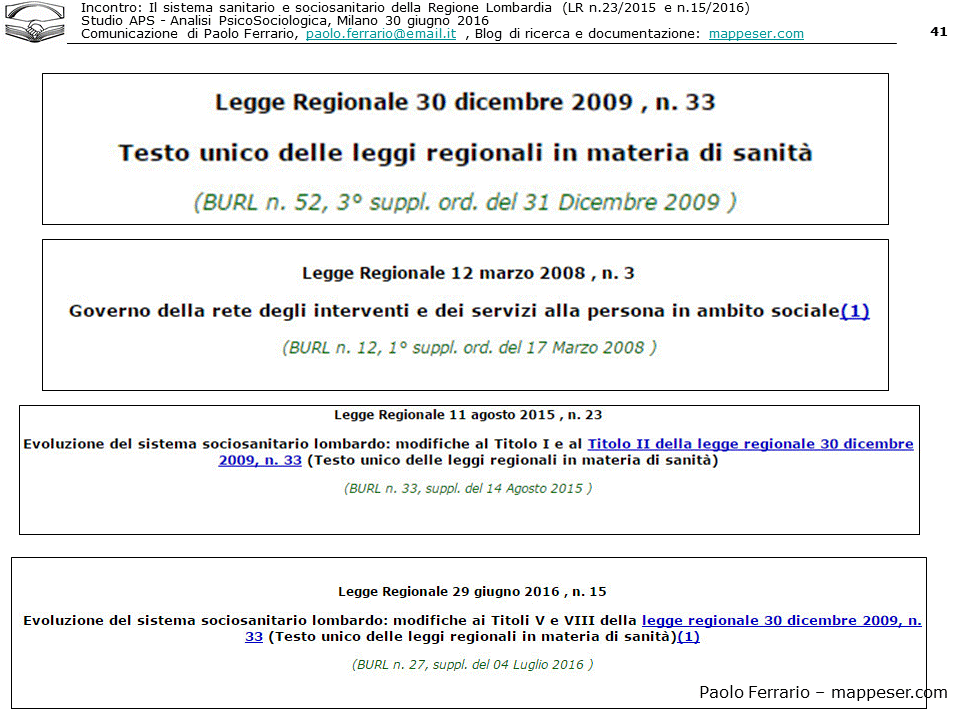Open footnote (1) after "materia di sanità)"
Viewport: 960px width, 720px height.
[x=689, y=636]
